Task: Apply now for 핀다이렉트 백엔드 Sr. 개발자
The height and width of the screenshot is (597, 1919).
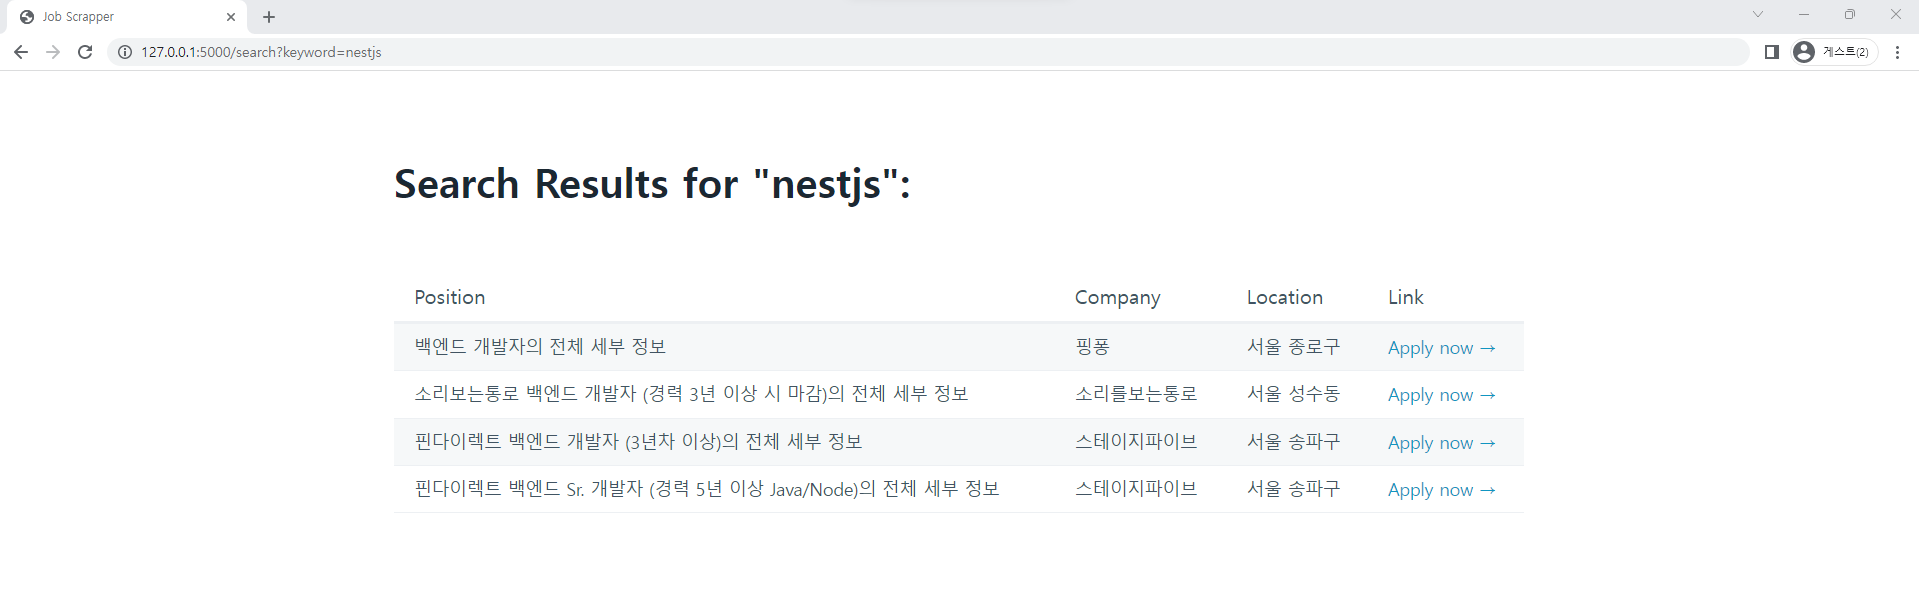Action: 1441,490
